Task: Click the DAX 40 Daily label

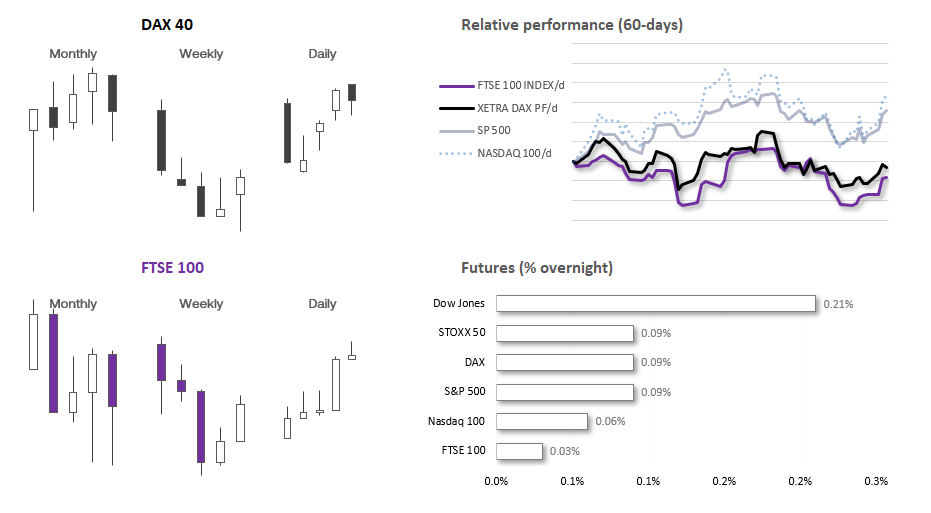Action: 322,54
